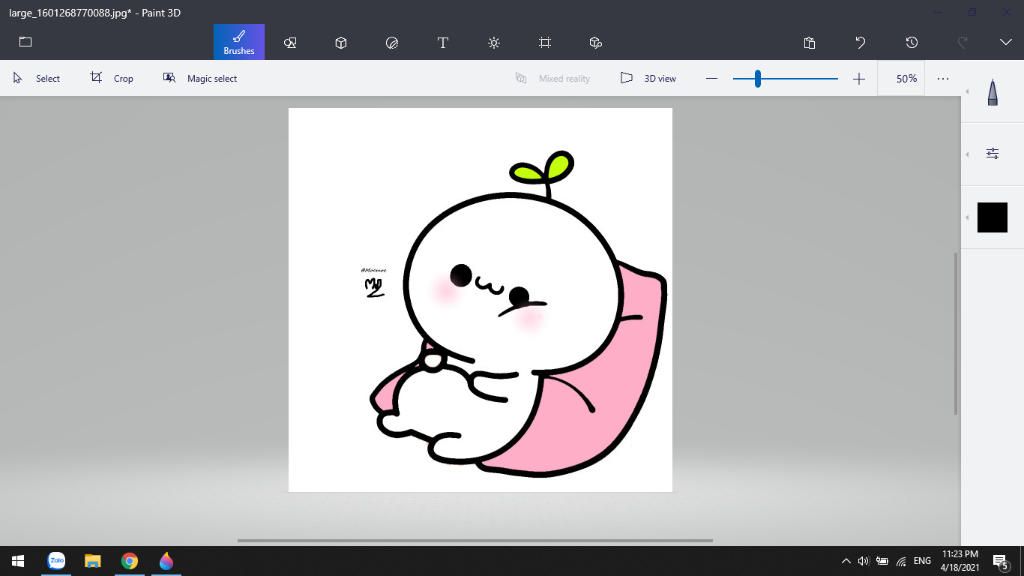Screen dimensions: 1024x576
Task: Switch to the Brushes tab
Action: pyautogui.click(x=239, y=42)
